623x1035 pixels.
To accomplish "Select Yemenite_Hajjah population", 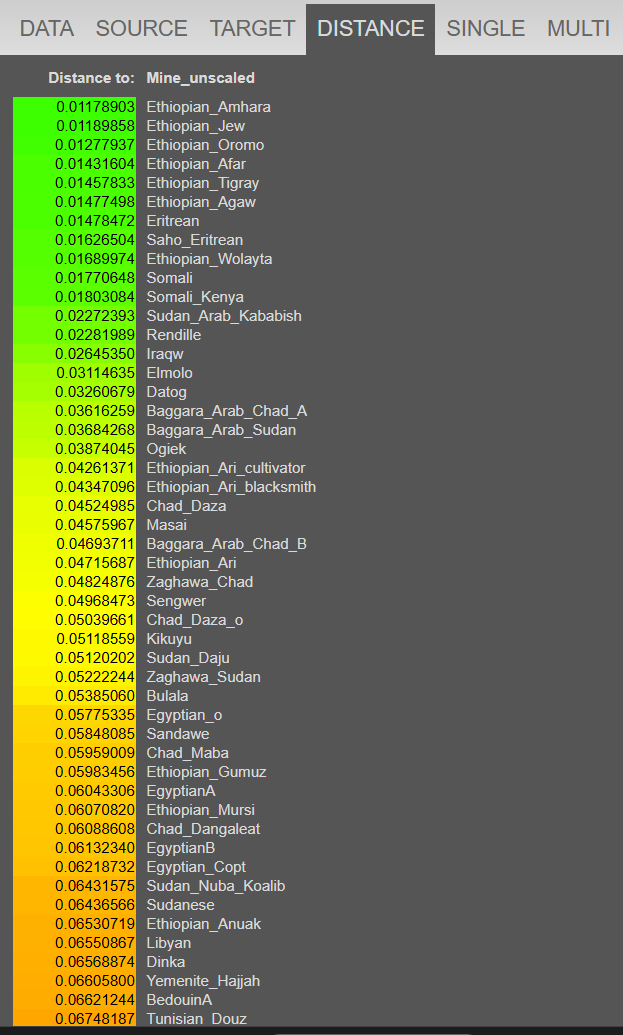I will (x=203, y=982).
